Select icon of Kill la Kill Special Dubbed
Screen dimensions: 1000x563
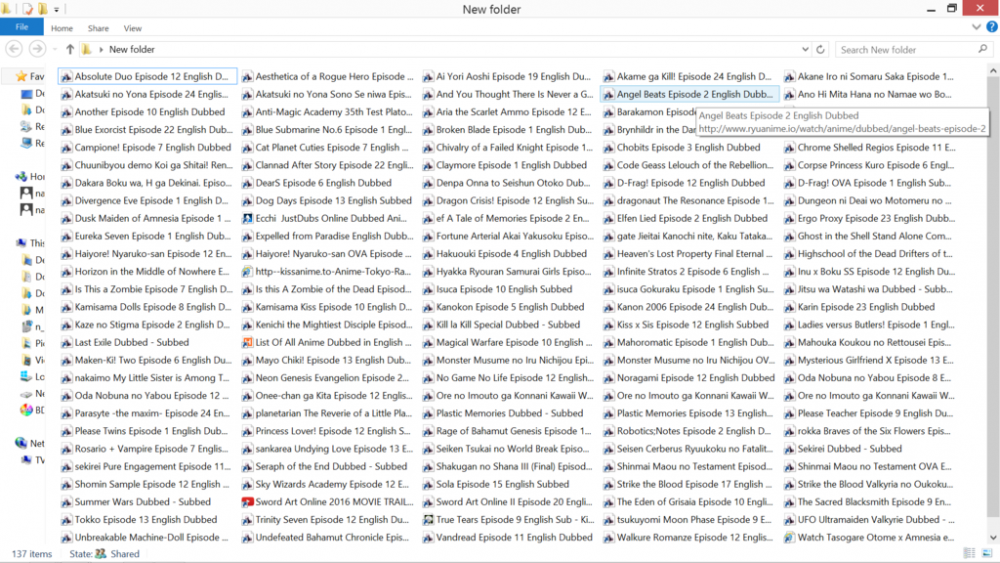pos(428,325)
